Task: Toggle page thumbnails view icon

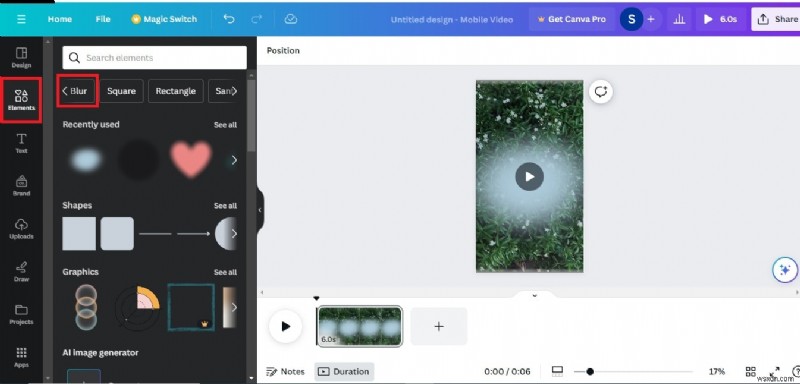Action: [557, 372]
